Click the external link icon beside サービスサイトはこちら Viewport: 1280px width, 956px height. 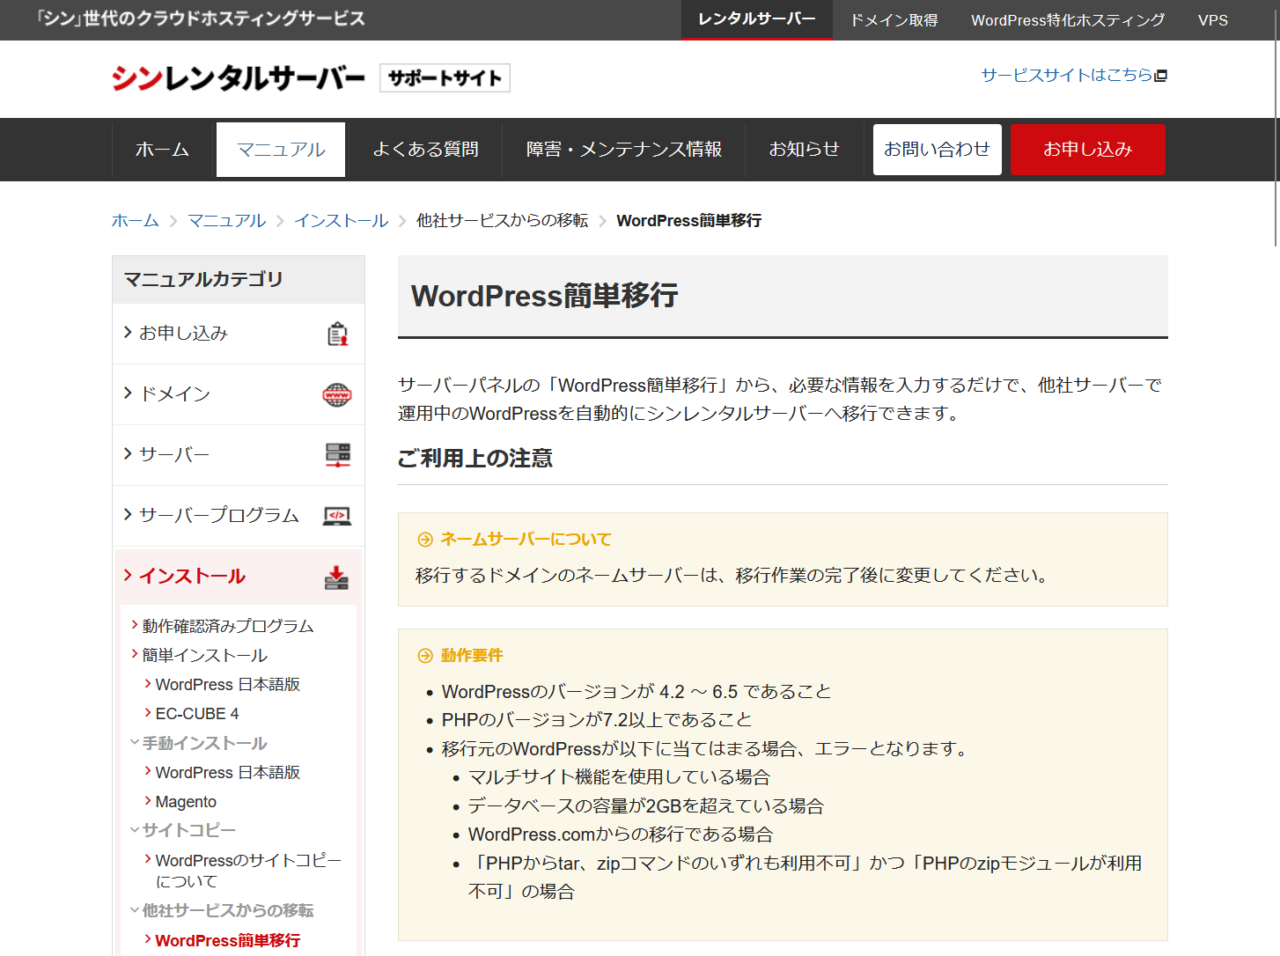click(x=1161, y=76)
